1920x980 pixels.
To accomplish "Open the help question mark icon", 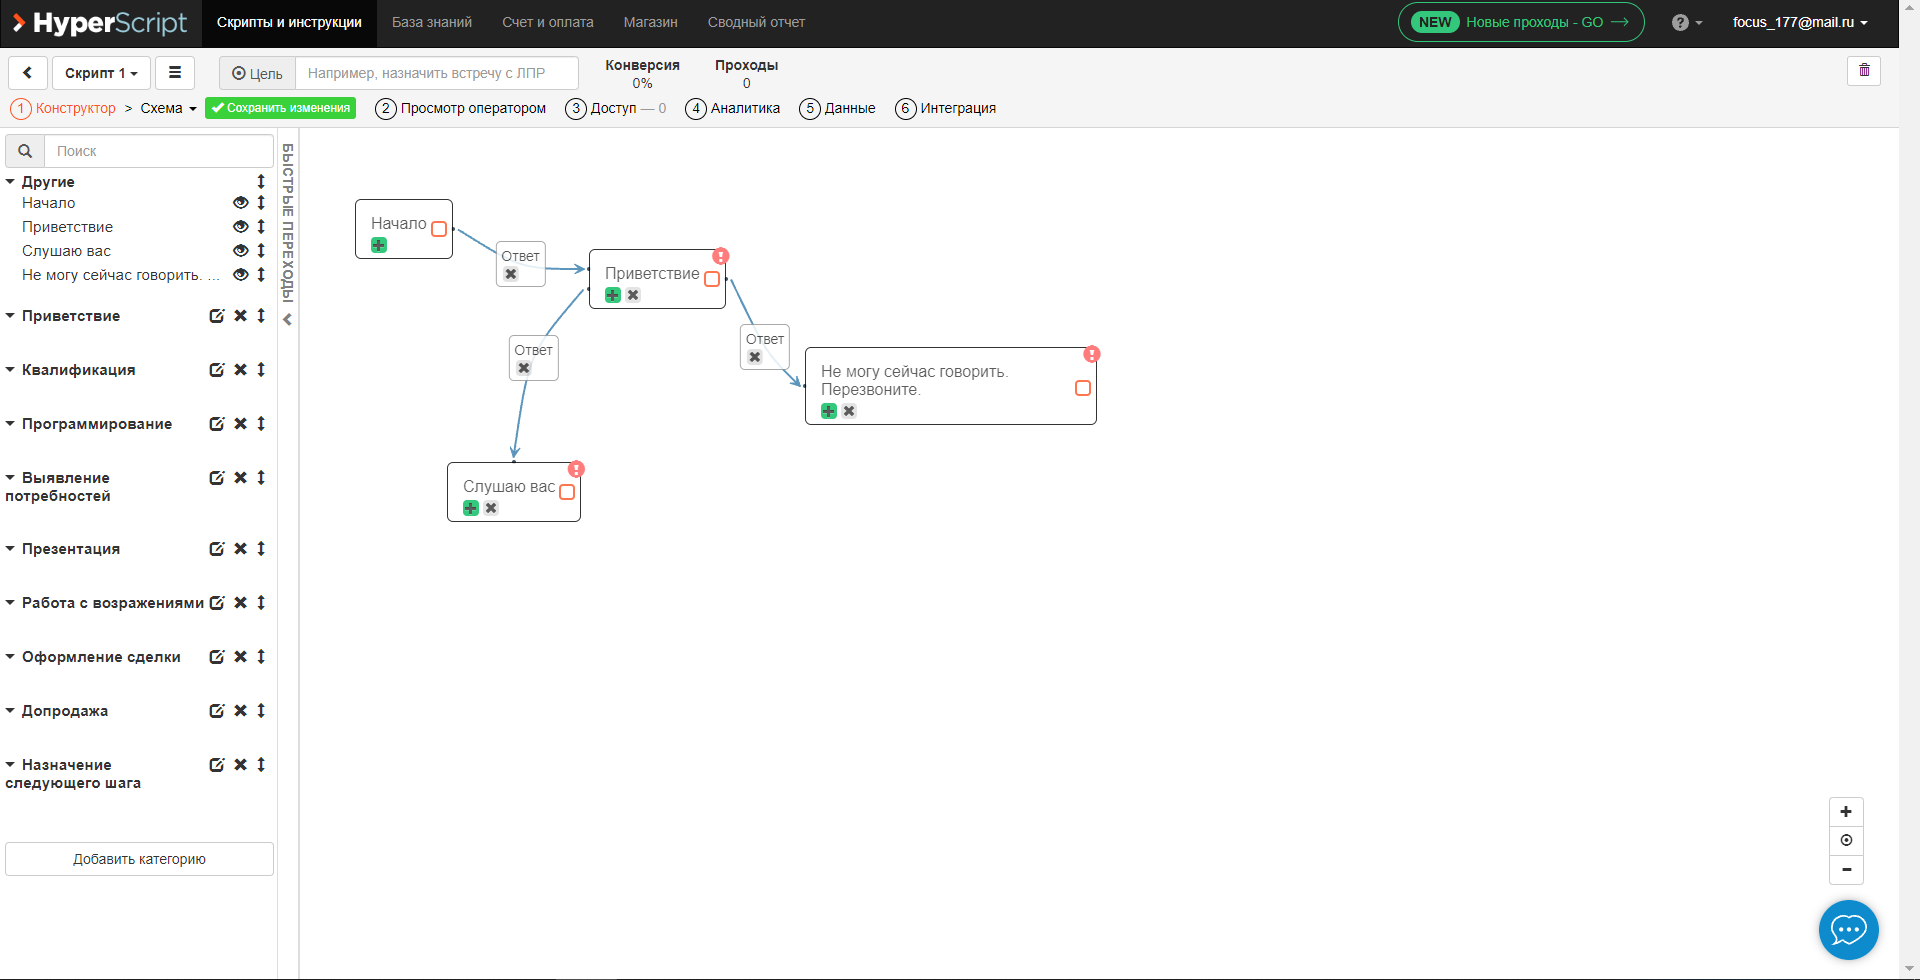I will [1686, 22].
